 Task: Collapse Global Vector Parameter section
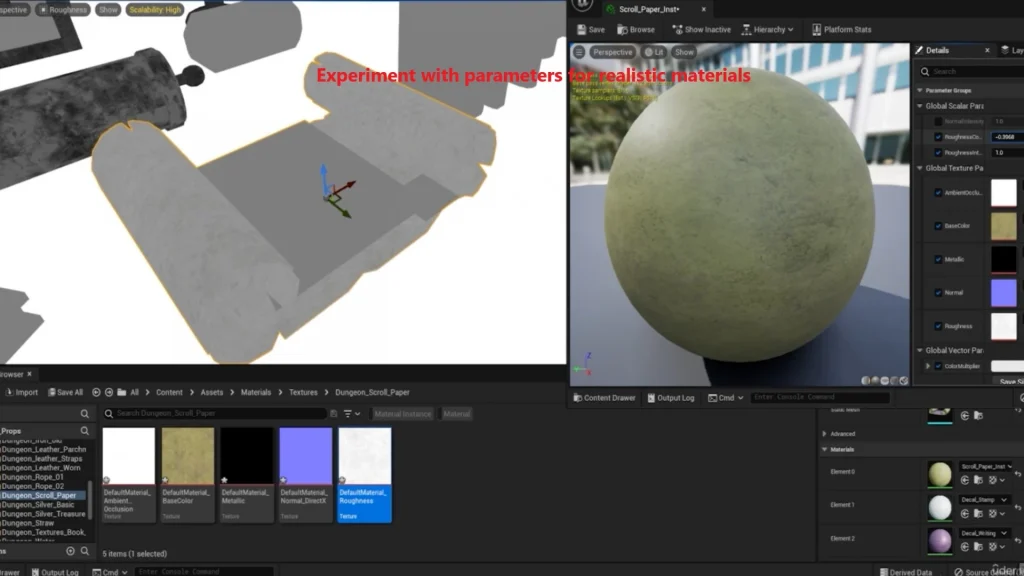point(920,351)
